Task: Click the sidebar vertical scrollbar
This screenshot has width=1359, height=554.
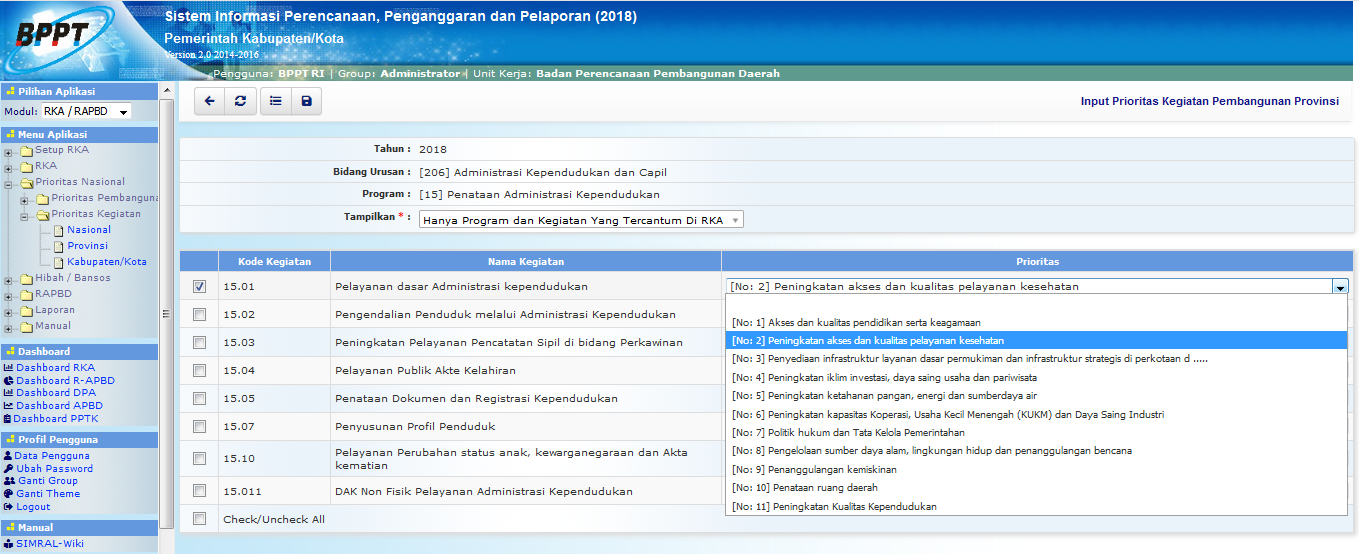Action: pos(167,300)
